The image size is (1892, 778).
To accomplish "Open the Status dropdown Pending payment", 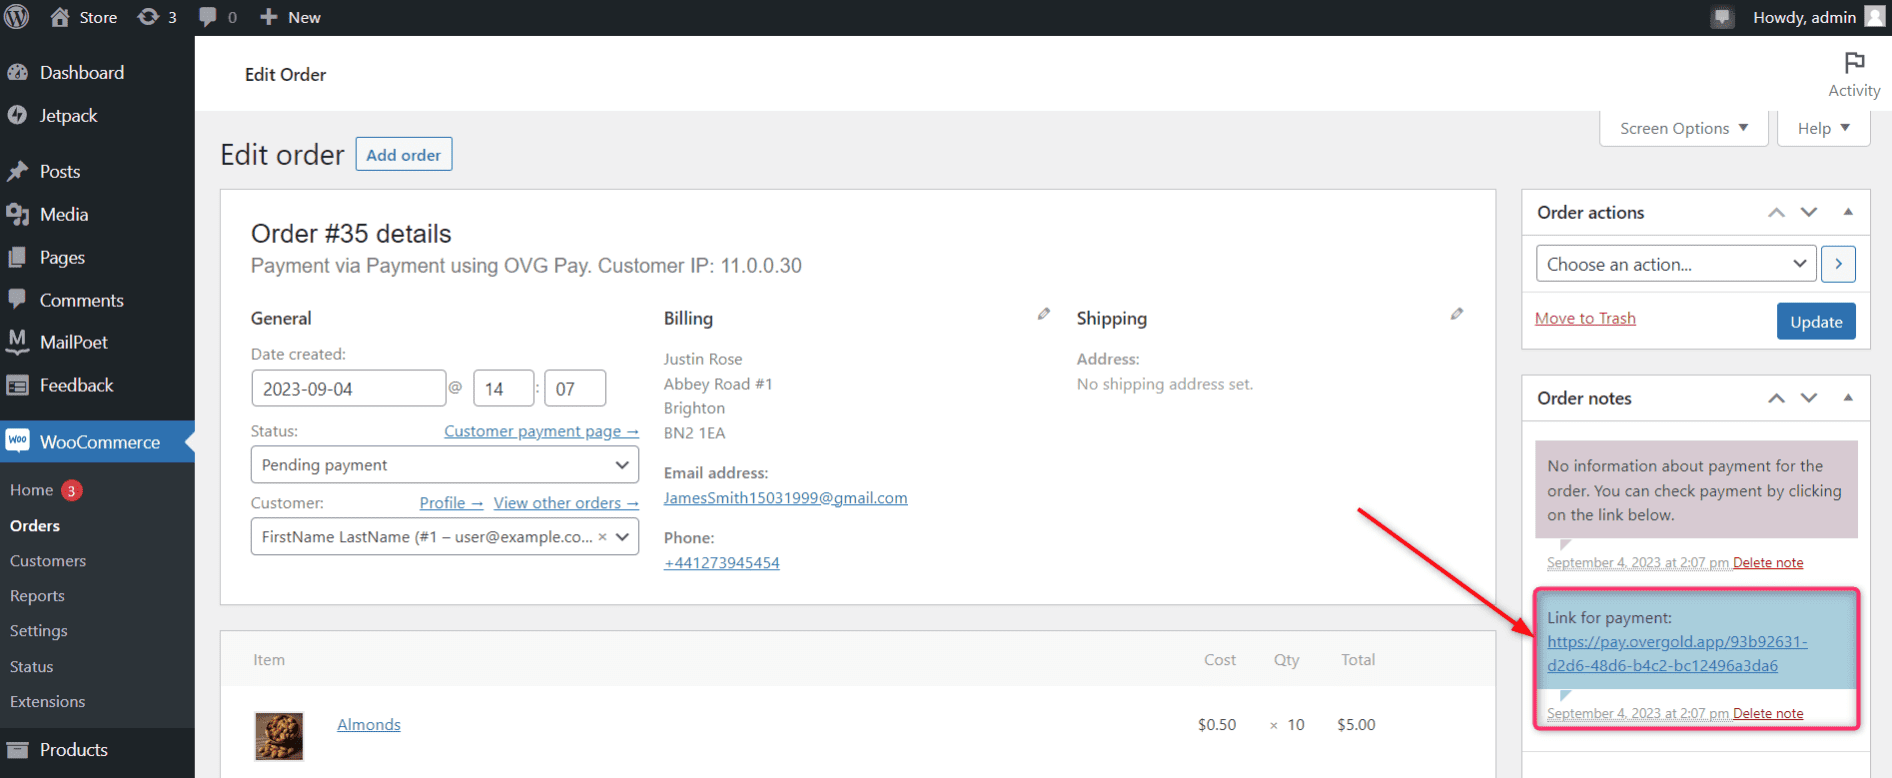I will point(445,465).
